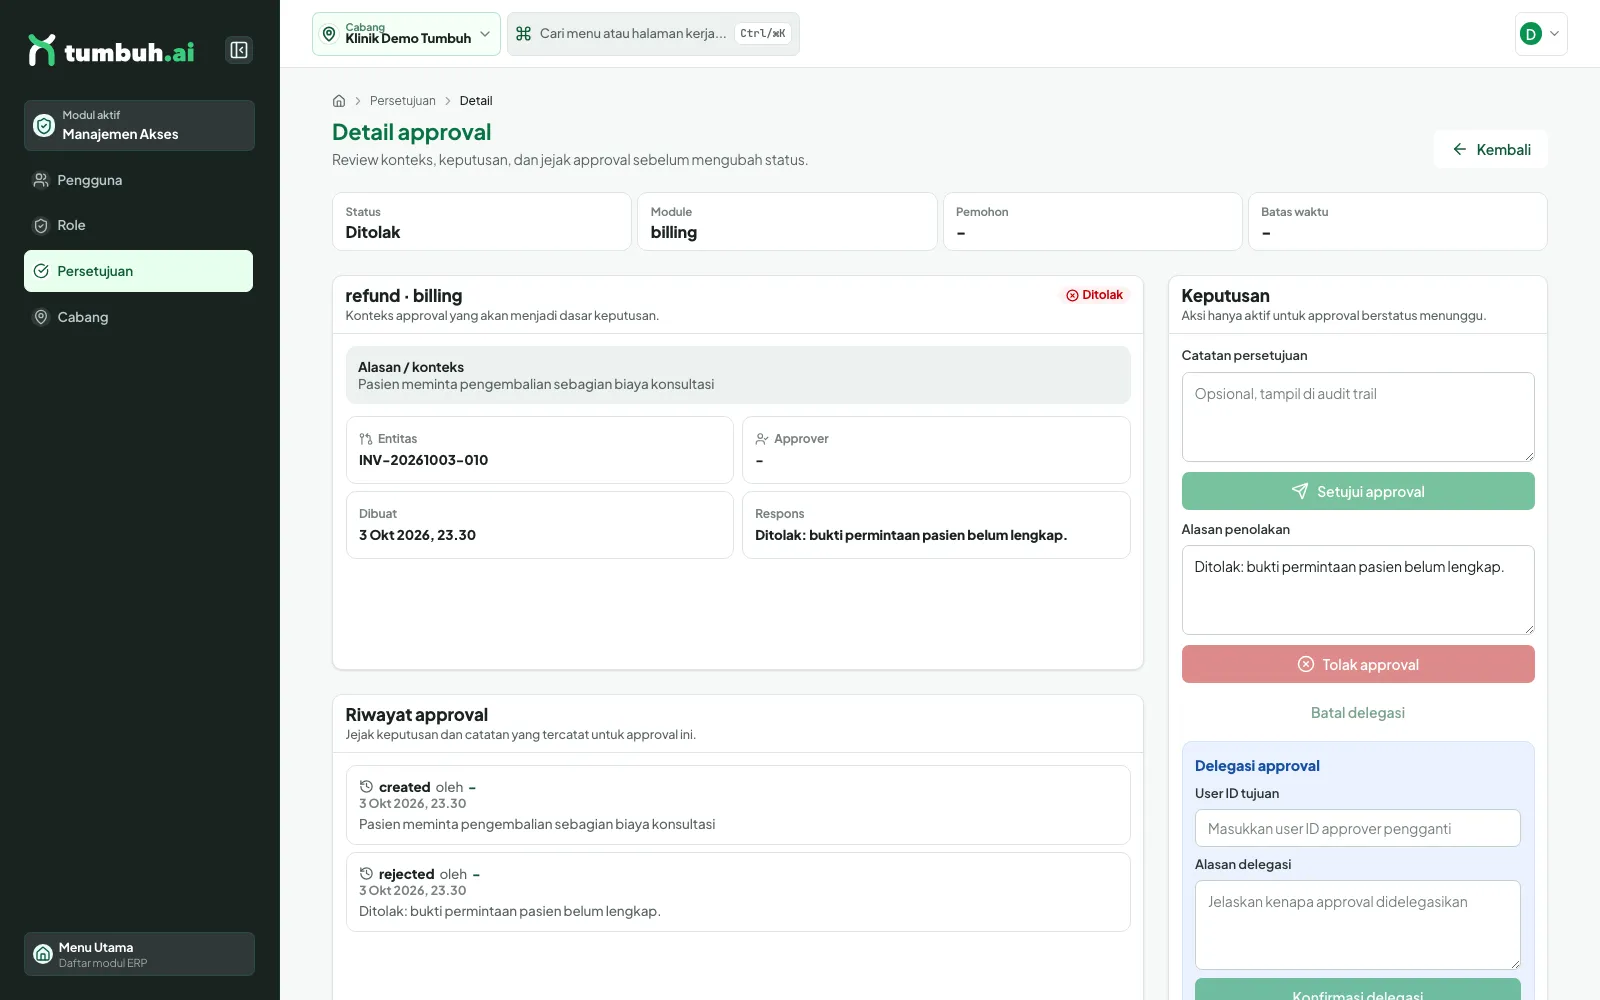Click the Persetujuan check-circle icon
1600x1000 pixels.
(41, 271)
